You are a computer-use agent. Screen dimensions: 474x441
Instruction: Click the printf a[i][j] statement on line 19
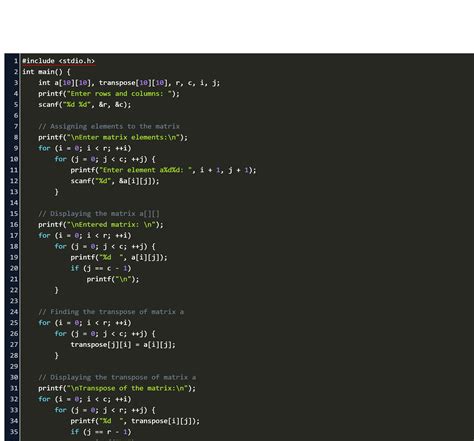pos(119,257)
